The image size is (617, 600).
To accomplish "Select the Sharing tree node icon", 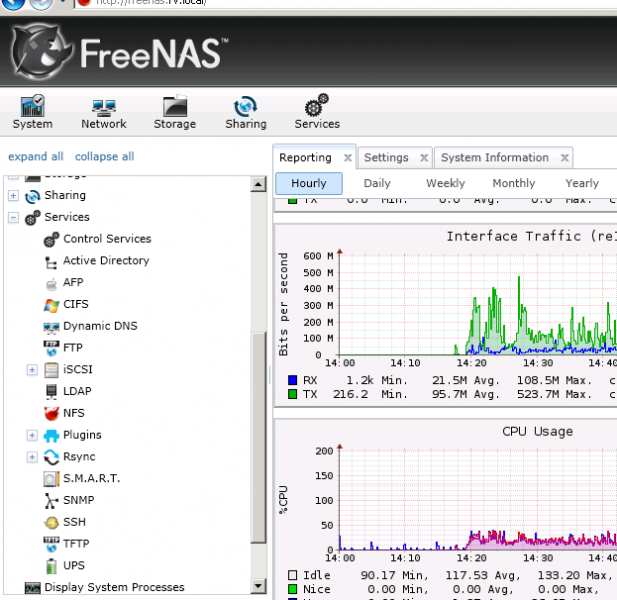I will (32, 196).
